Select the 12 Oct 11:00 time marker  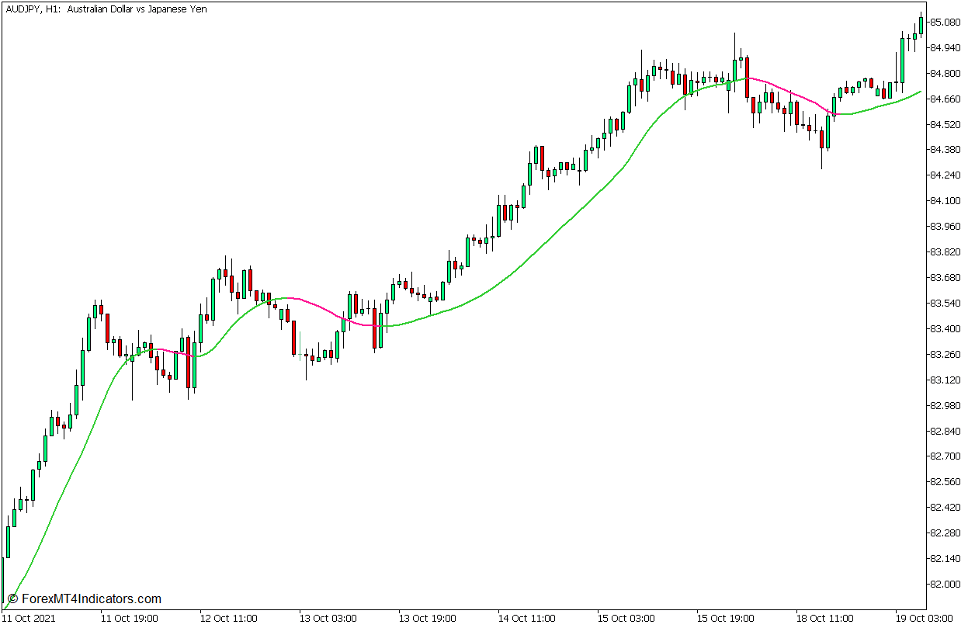coord(227,618)
